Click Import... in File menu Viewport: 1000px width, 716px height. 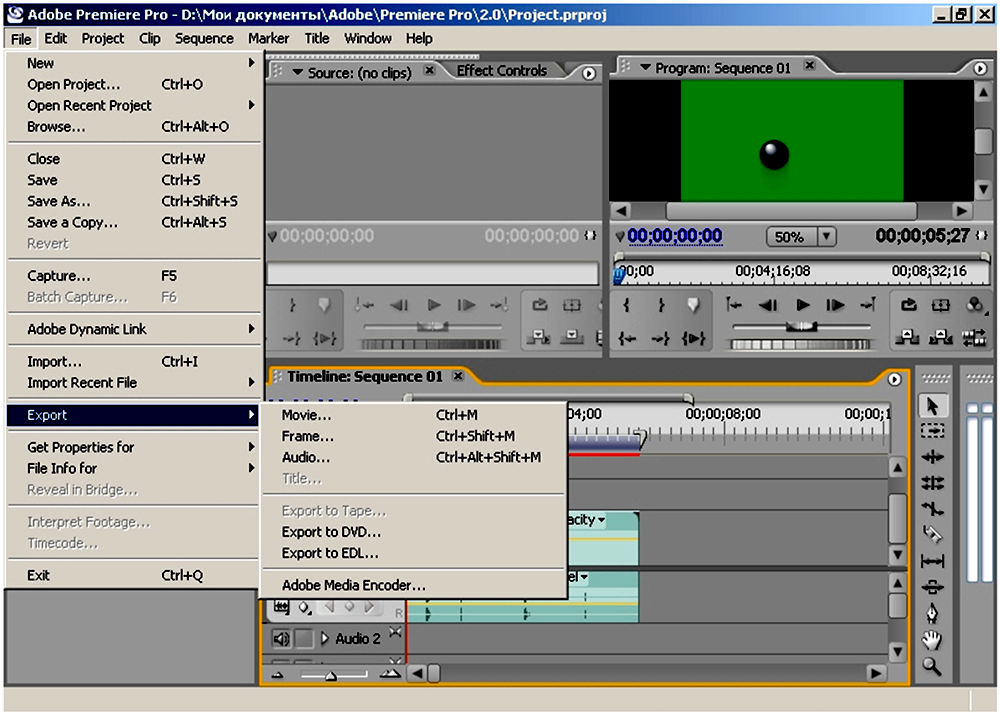pyautogui.click(x=135, y=362)
